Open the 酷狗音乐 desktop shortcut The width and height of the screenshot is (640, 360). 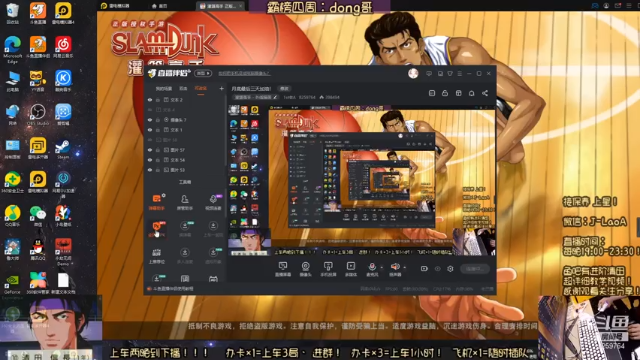click(63, 81)
